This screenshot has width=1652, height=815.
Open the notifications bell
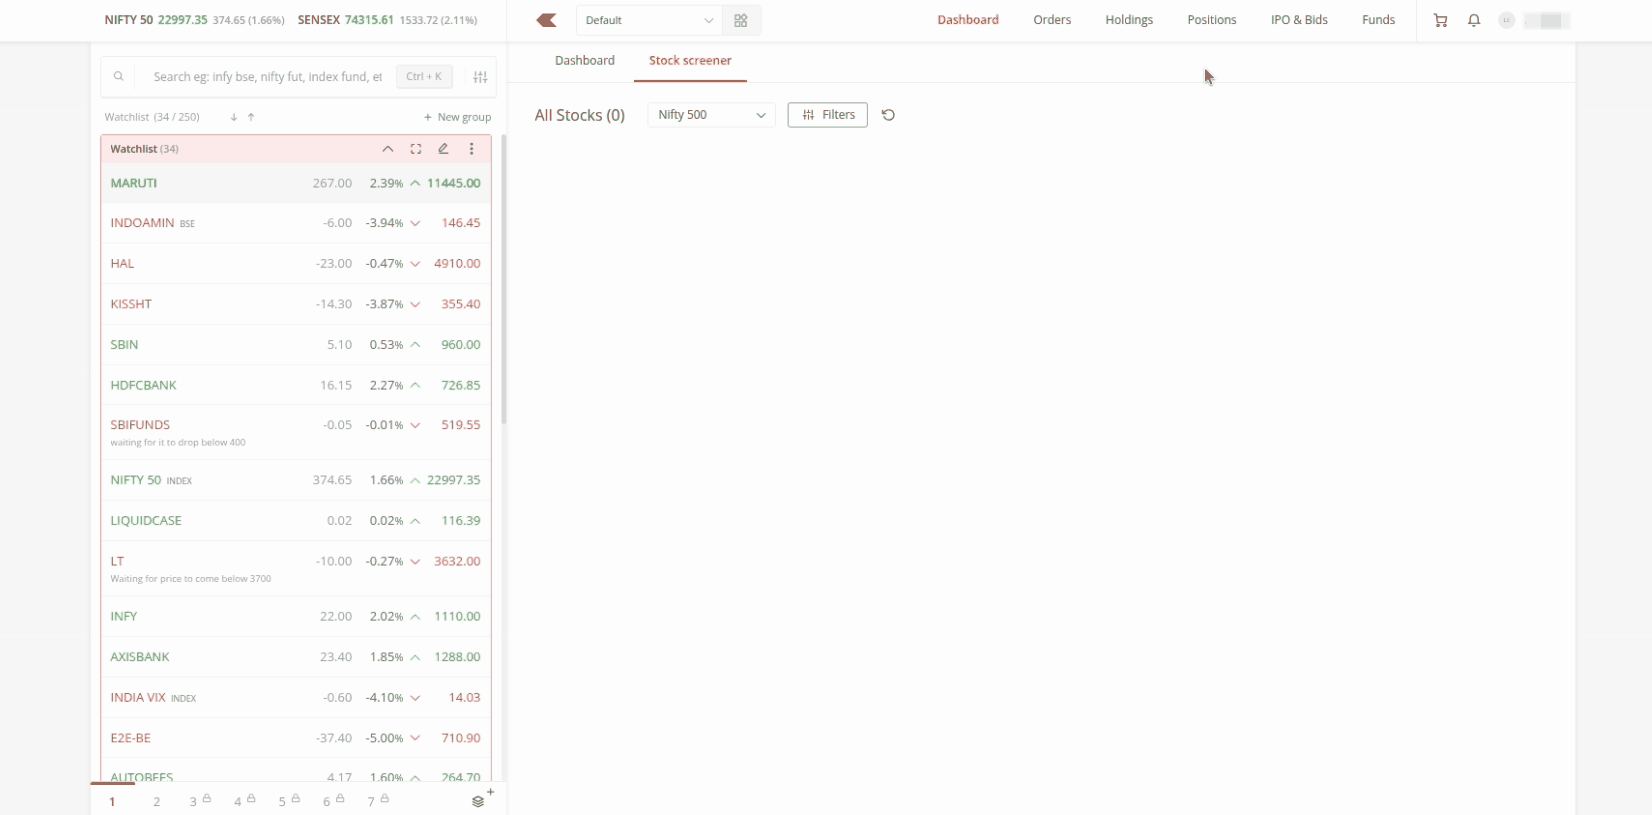pyautogui.click(x=1474, y=20)
